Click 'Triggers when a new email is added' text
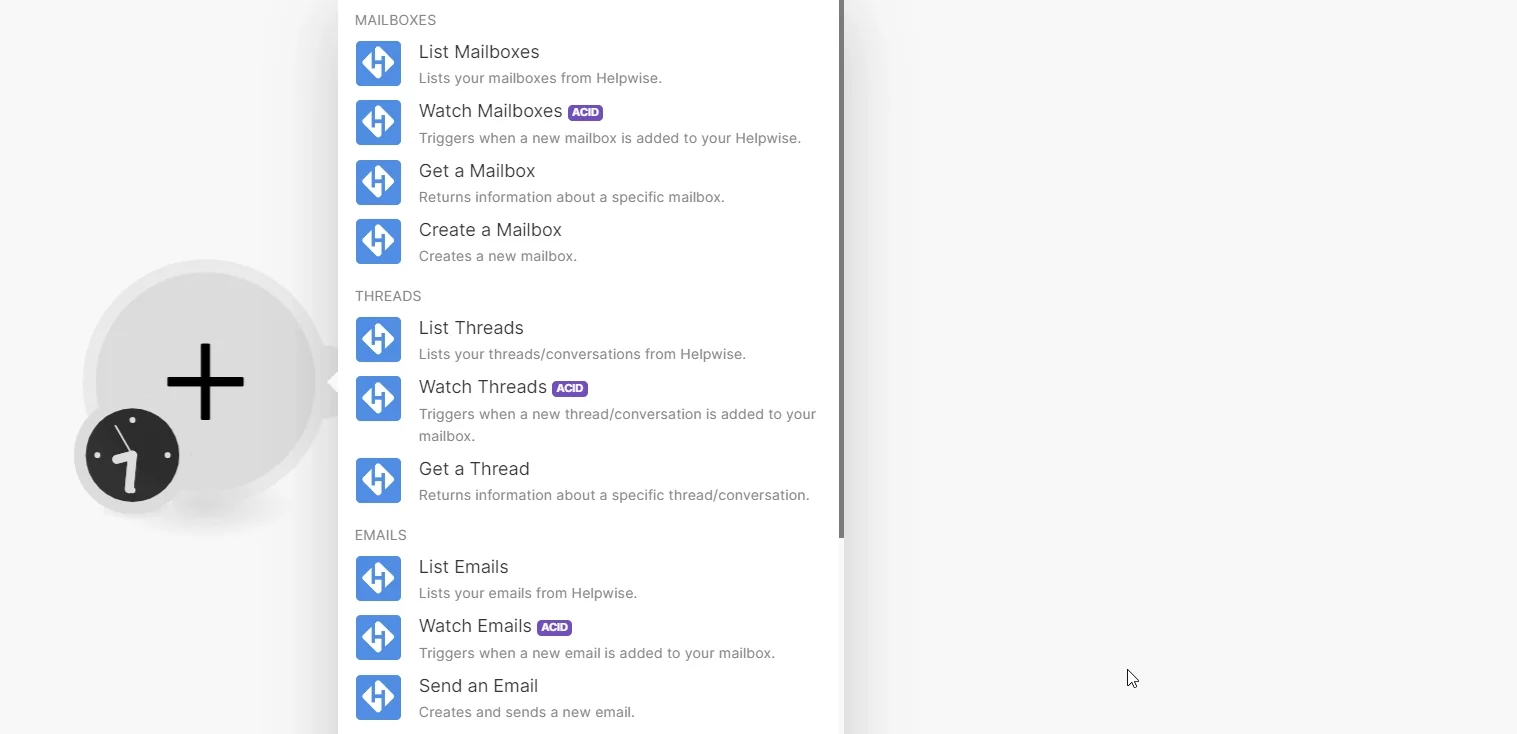1517x734 pixels. click(597, 653)
